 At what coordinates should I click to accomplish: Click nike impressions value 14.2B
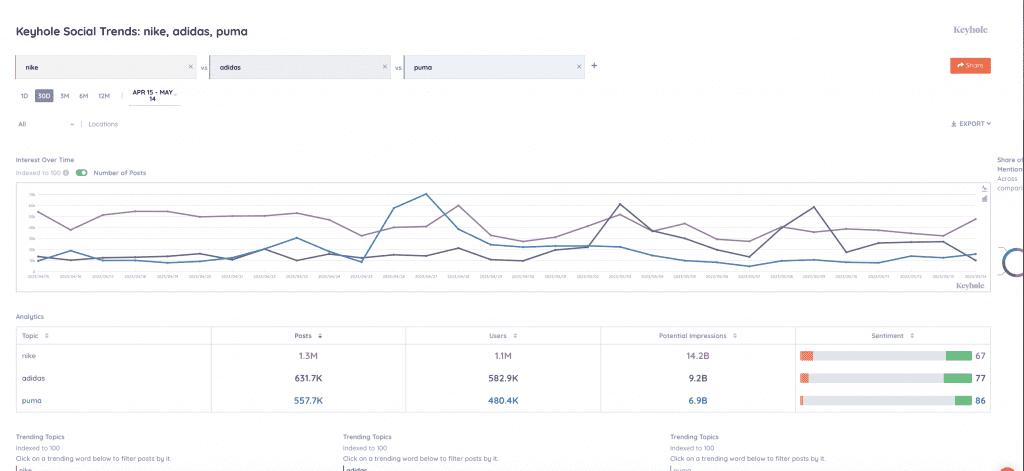pyautogui.click(x=697, y=356)
